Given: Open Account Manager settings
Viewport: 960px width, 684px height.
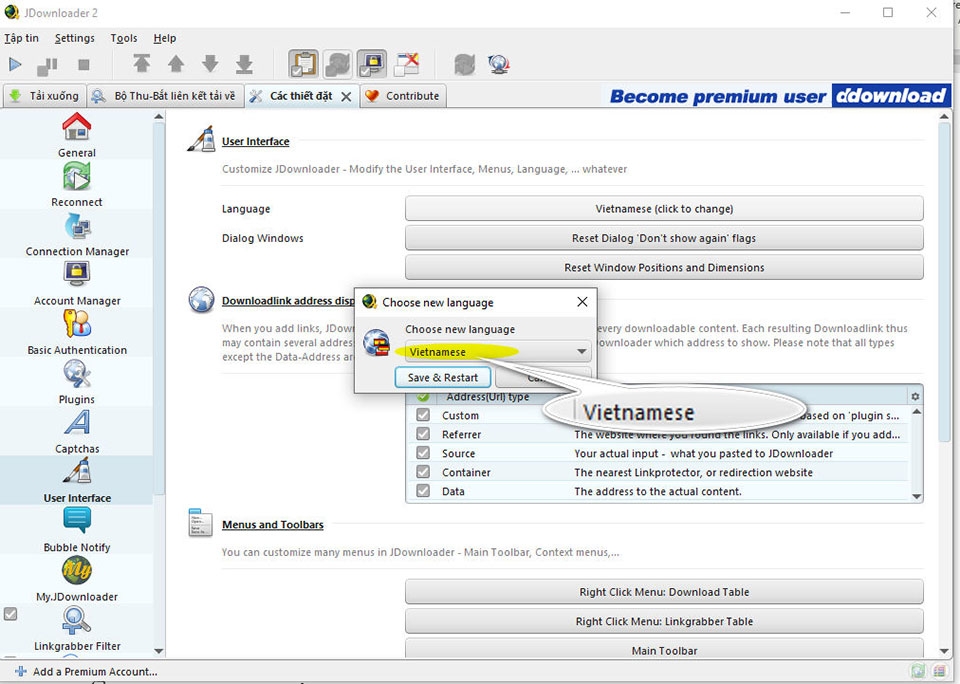Looking at the screenshot, I should (77, 284).
